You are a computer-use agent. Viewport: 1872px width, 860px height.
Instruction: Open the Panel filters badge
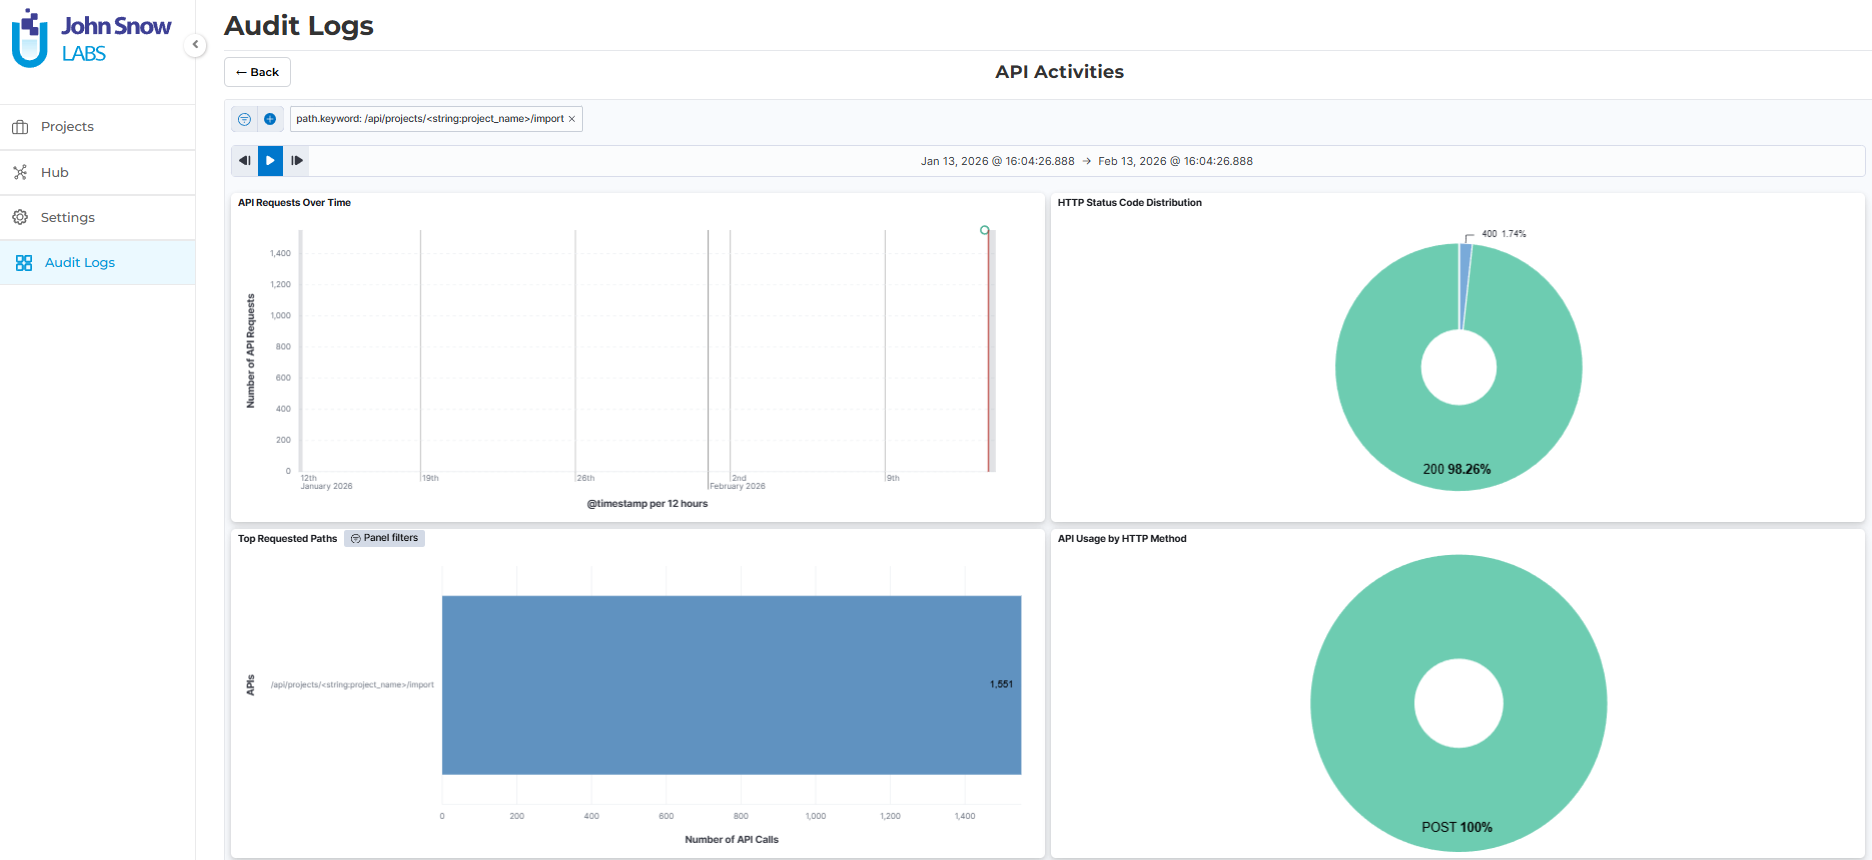point(384,538)
